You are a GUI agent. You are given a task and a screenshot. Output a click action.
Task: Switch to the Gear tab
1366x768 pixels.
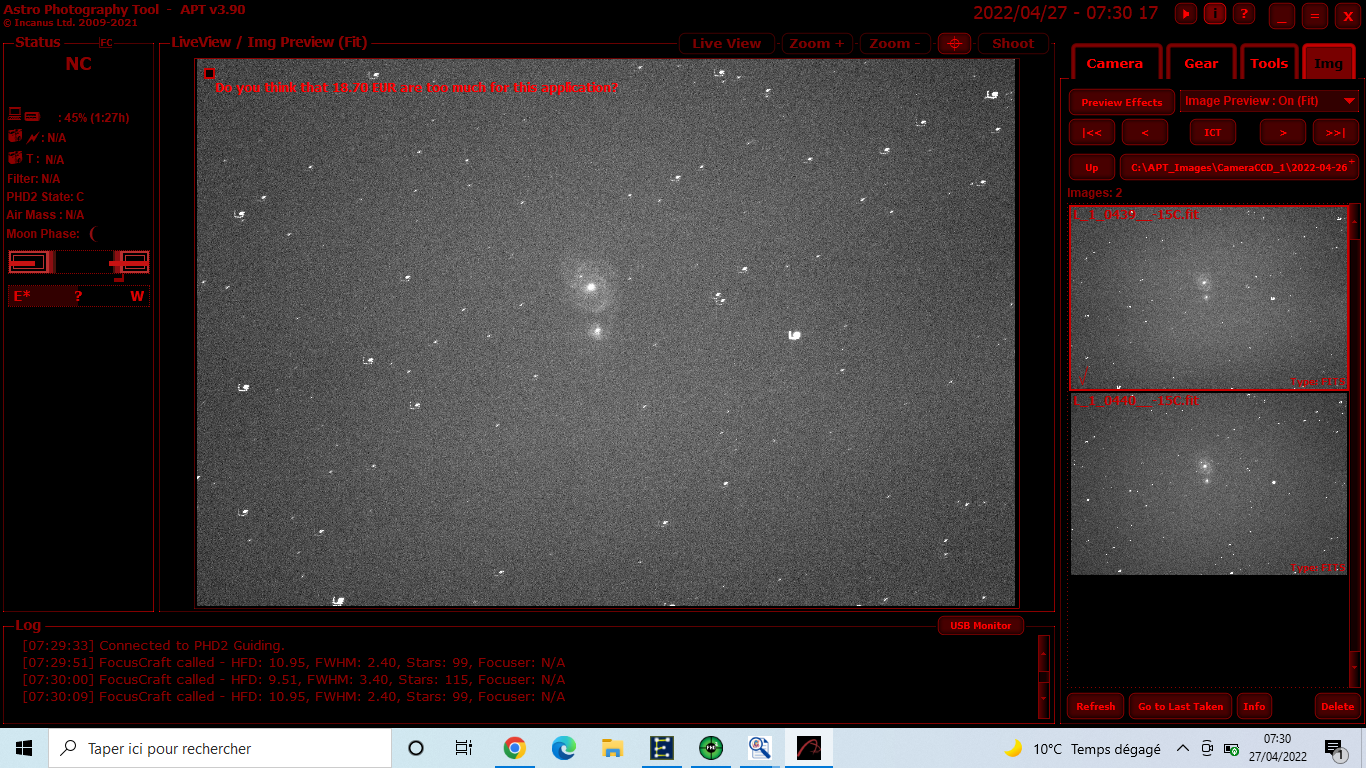point(1201,63)
